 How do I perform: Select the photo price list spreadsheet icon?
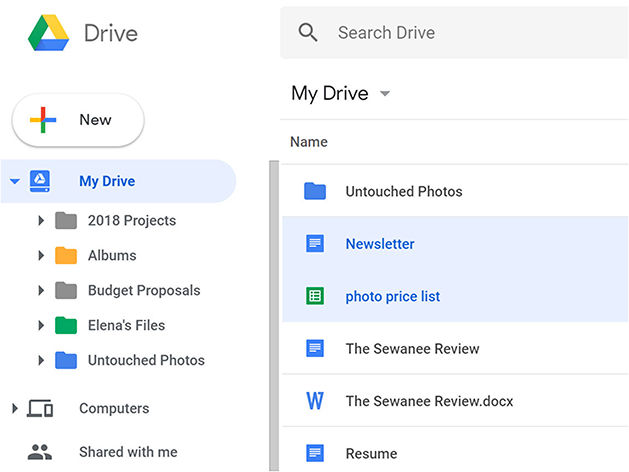[x=315, y=296]
